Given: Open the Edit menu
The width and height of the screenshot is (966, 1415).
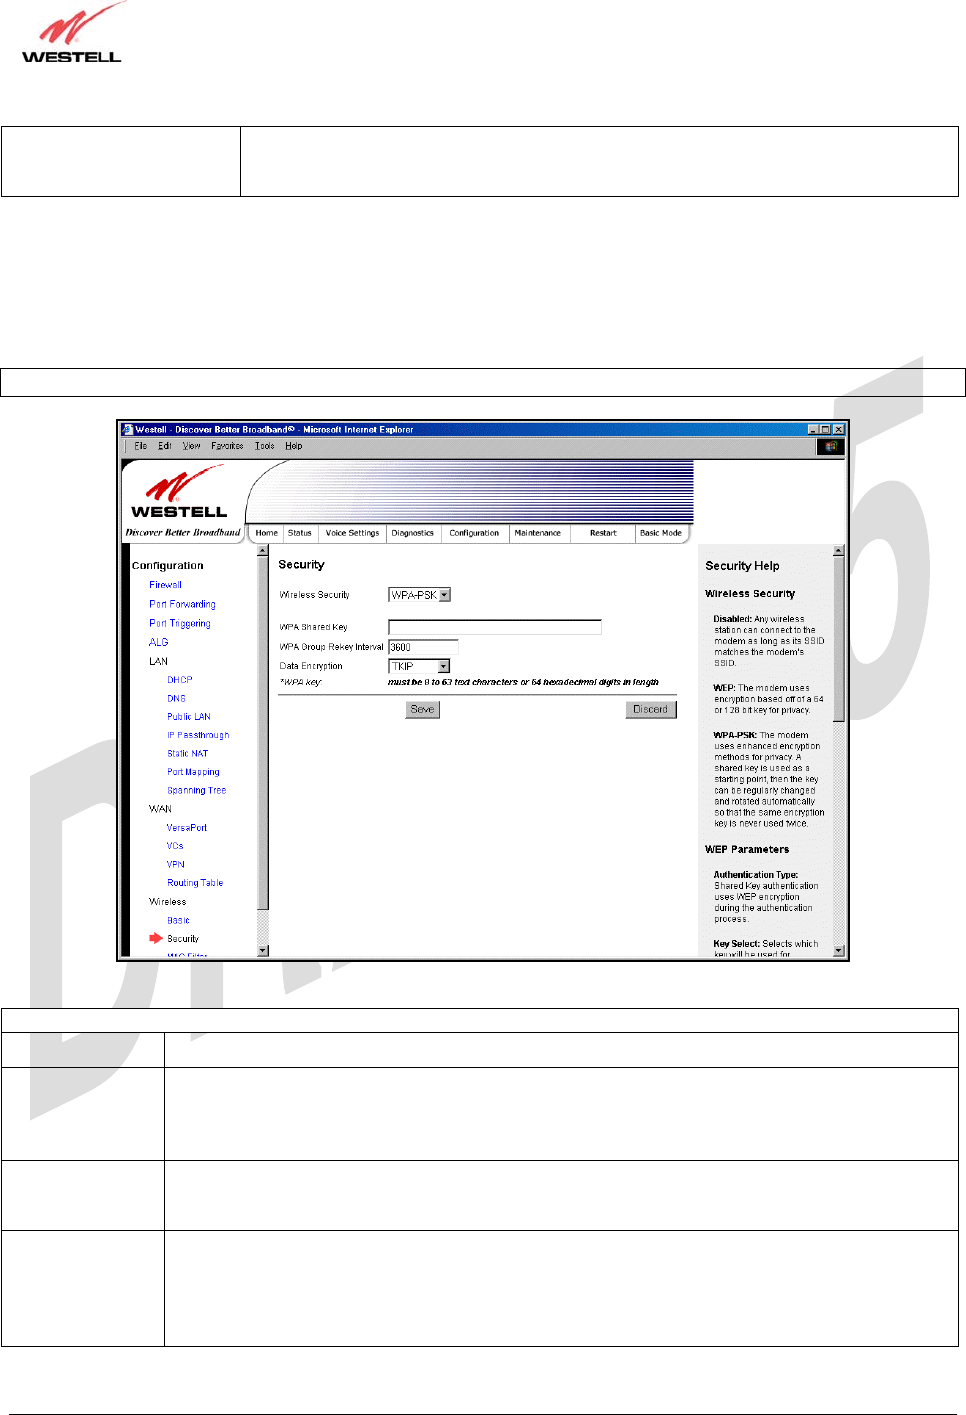Looking at the screenshot, I should point(165,446).
